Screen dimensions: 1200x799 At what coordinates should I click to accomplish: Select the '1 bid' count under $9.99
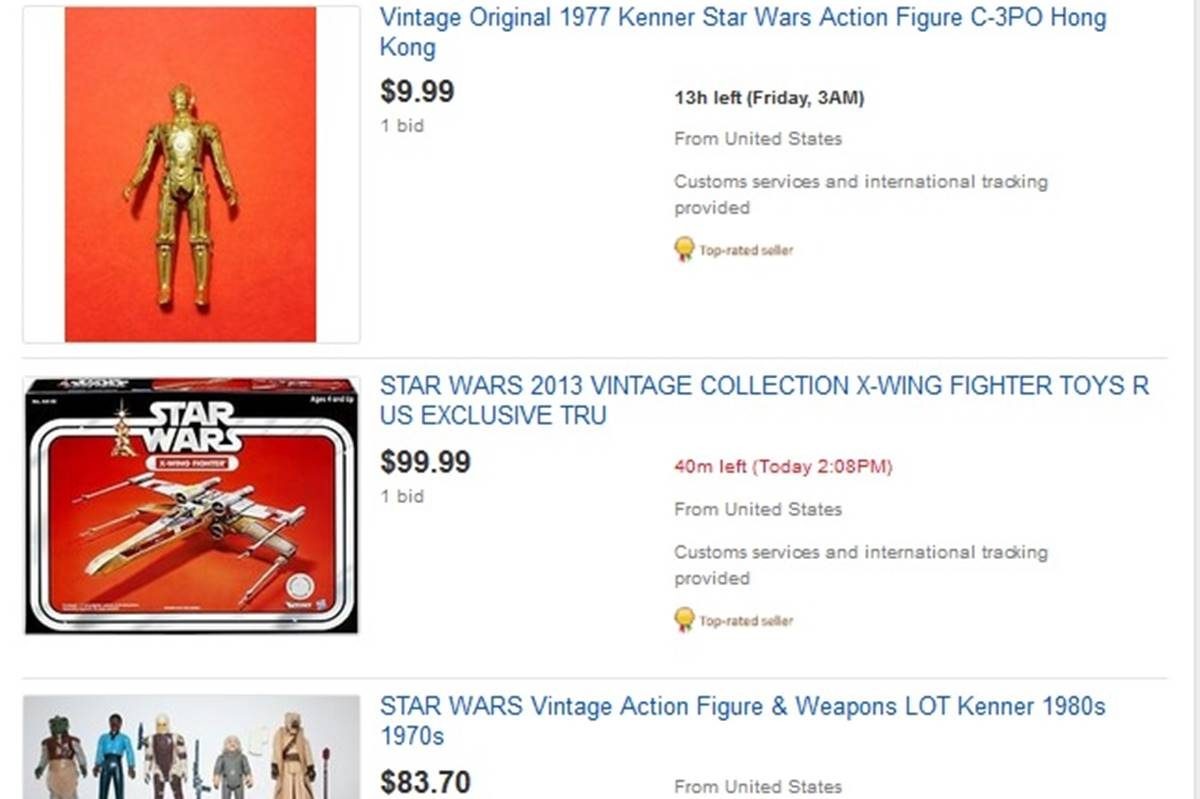[402, 126]
